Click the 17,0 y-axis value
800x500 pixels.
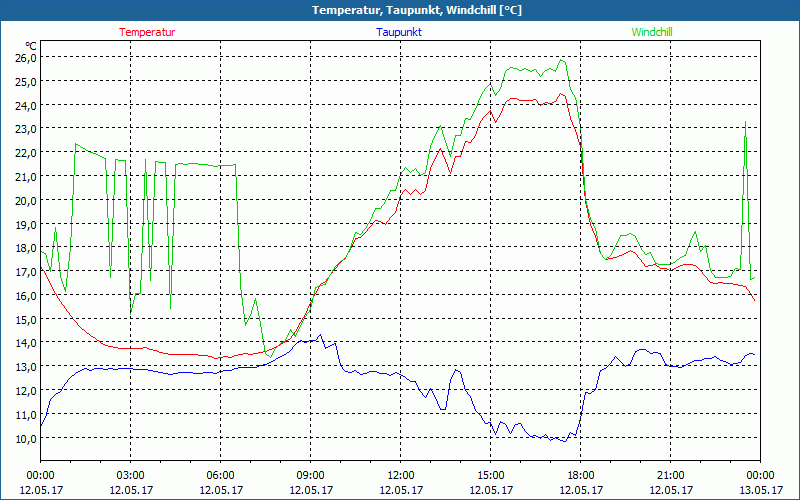(26, 272)
